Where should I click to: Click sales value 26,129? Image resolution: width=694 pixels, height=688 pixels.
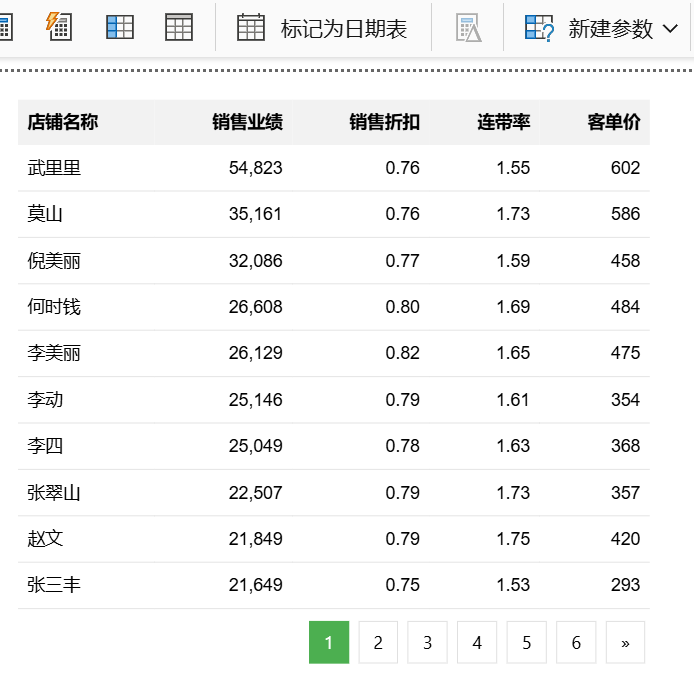(255, 353)
